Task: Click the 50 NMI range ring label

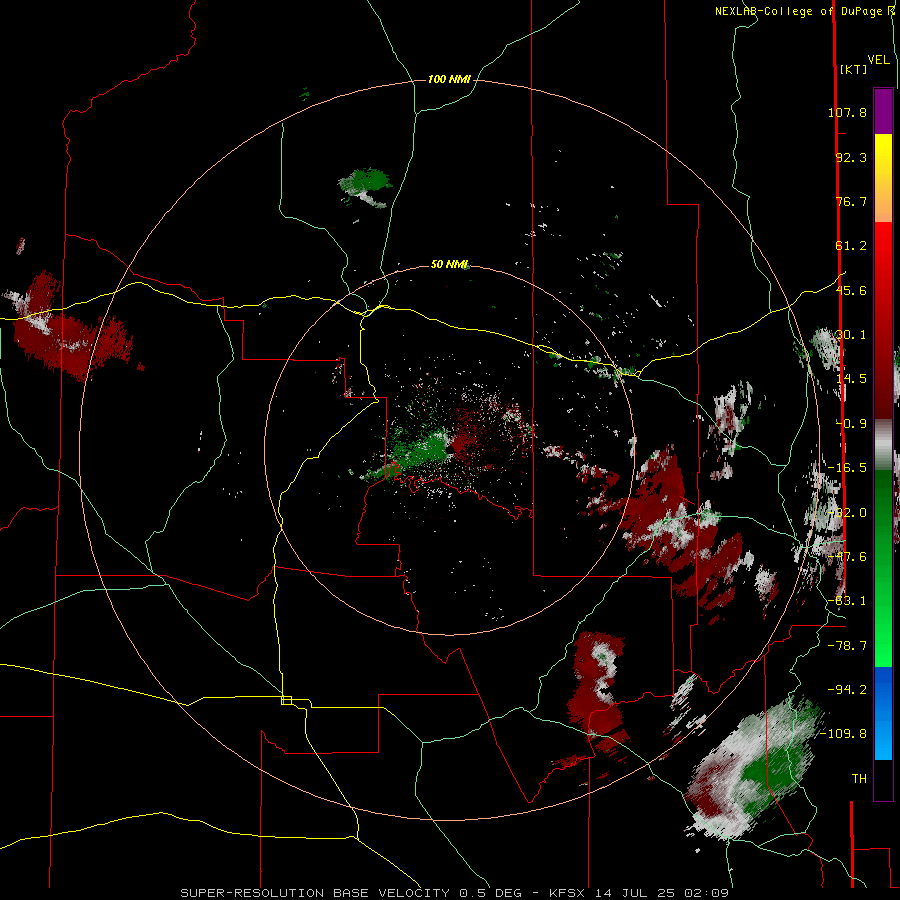Action: pos(449,265)
